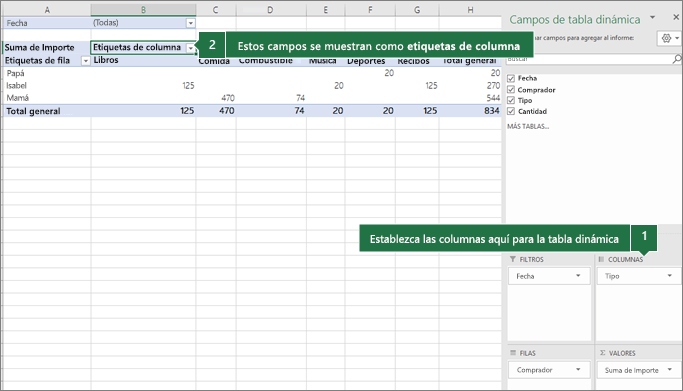The width and height of the screenshot is (683, 391).
Task: Select the Comprador field name in field list
Action: pos(536,90)
